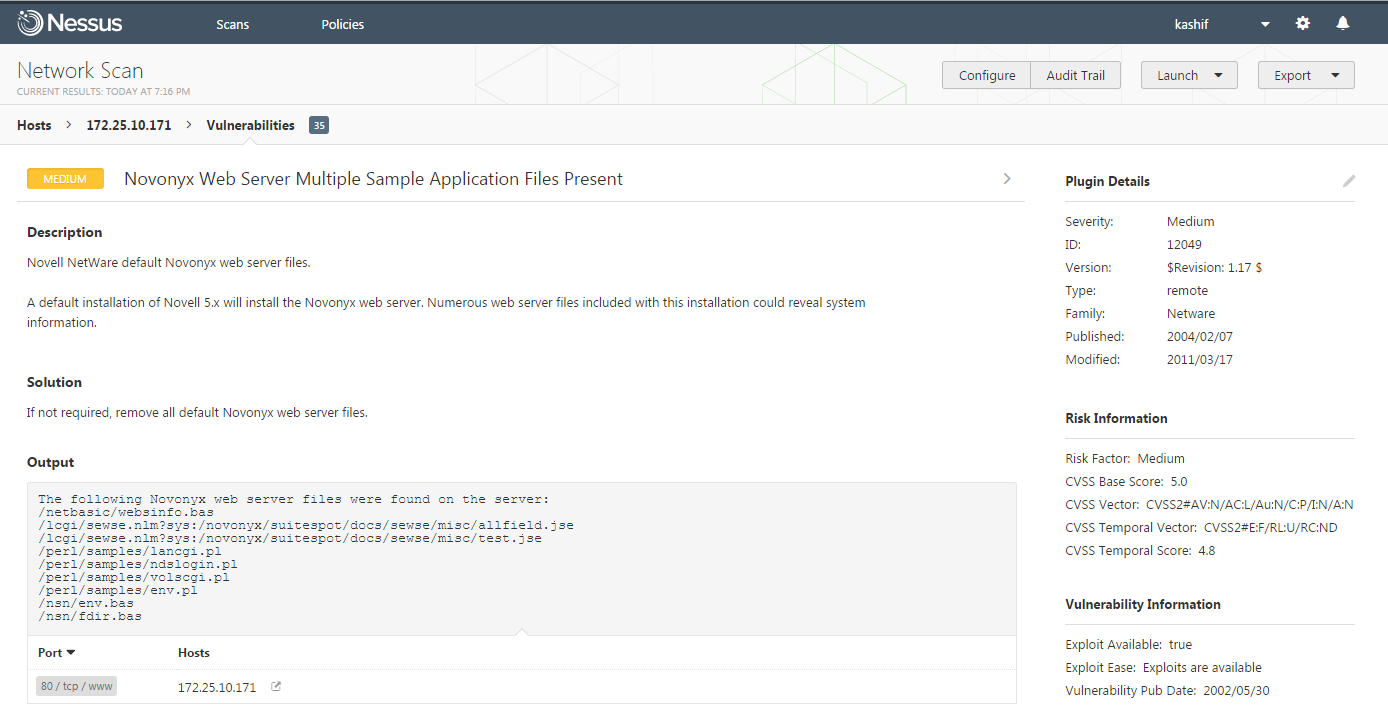The image size is (1388, 709).
Task: Click the Hosts column header
Action: click(194, 653)
